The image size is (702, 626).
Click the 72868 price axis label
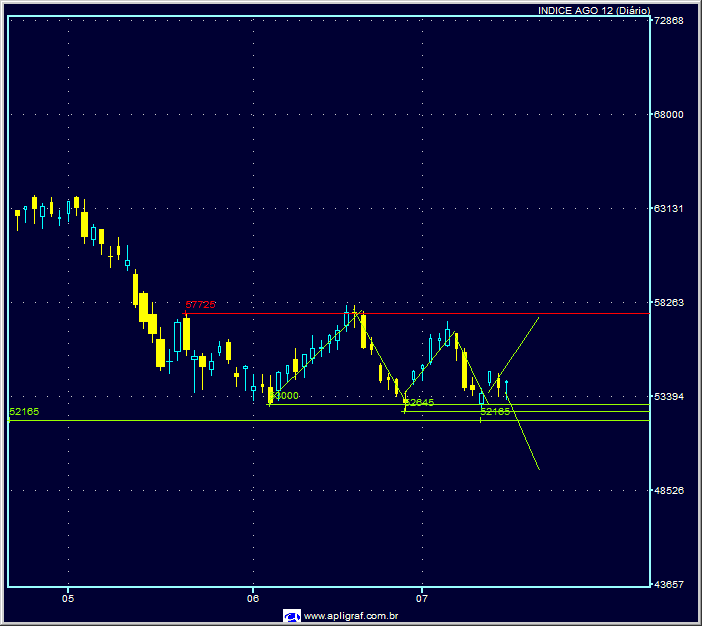point(669,21)
